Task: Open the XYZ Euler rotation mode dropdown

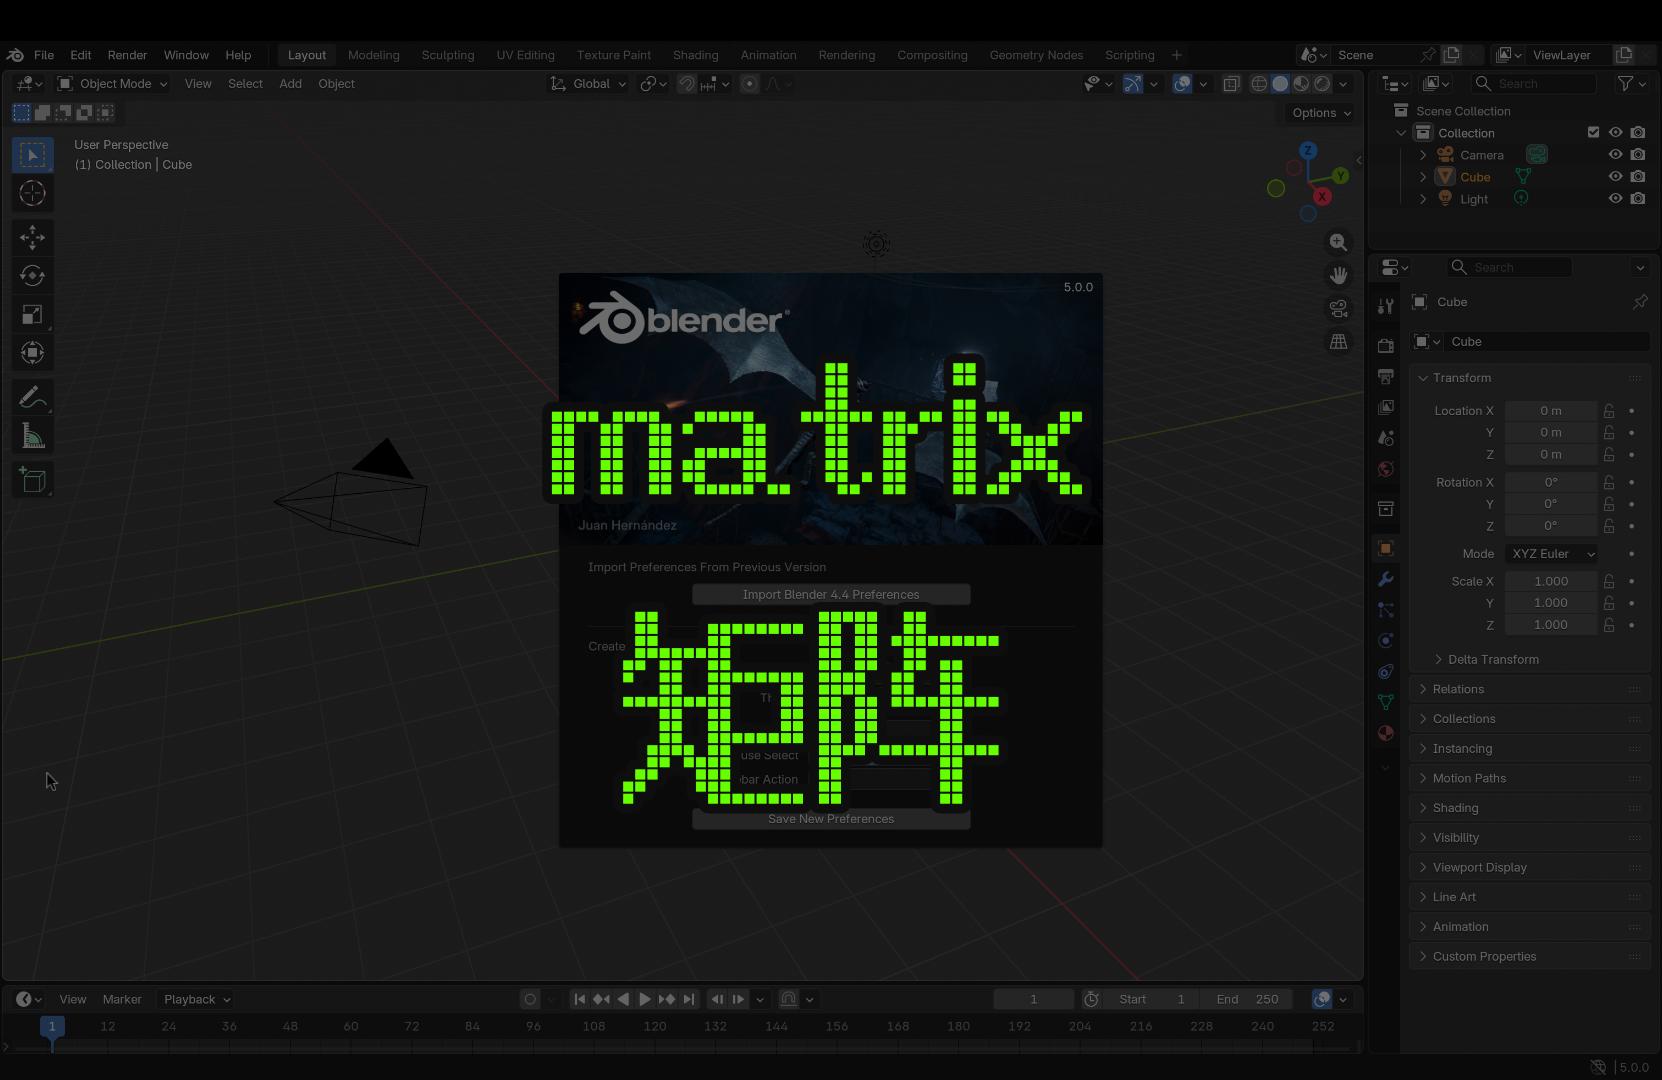Action: point(1551,554)
